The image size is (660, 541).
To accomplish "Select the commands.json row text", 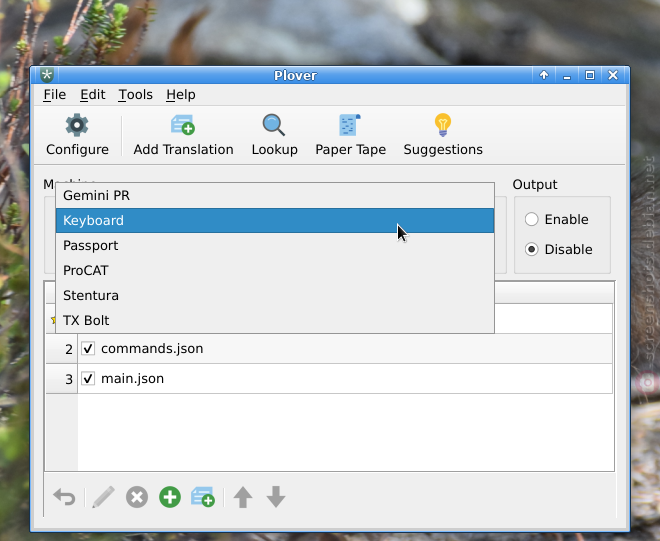I will (152, 349).
